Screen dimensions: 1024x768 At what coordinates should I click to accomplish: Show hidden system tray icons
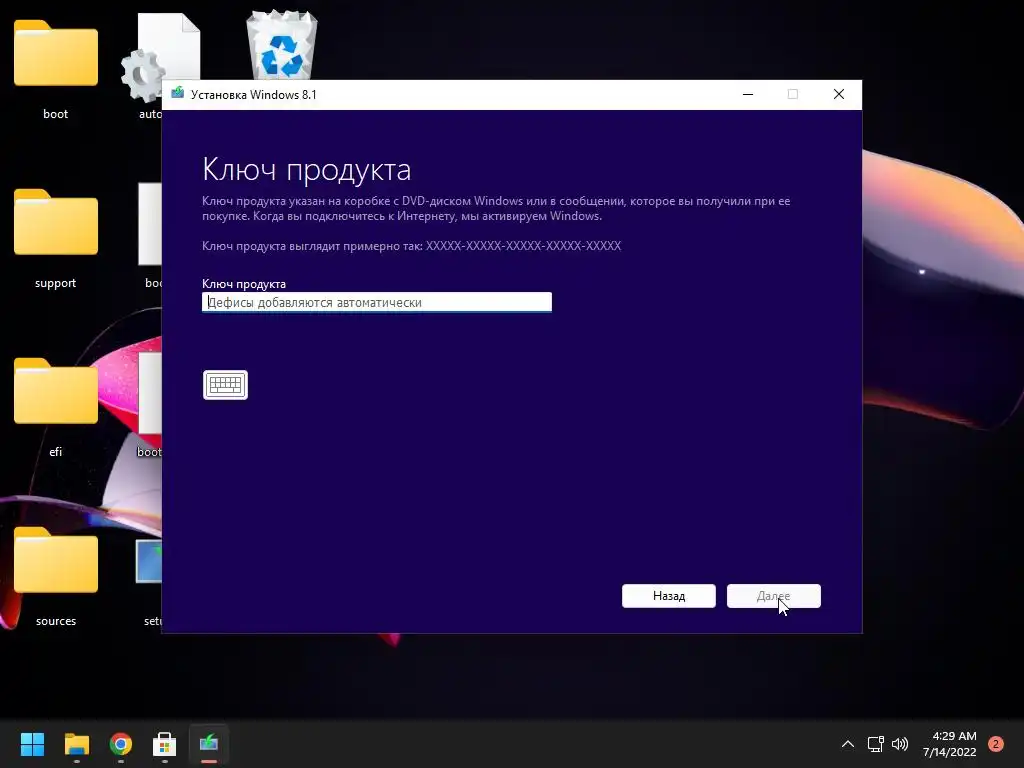coord(848,744)
